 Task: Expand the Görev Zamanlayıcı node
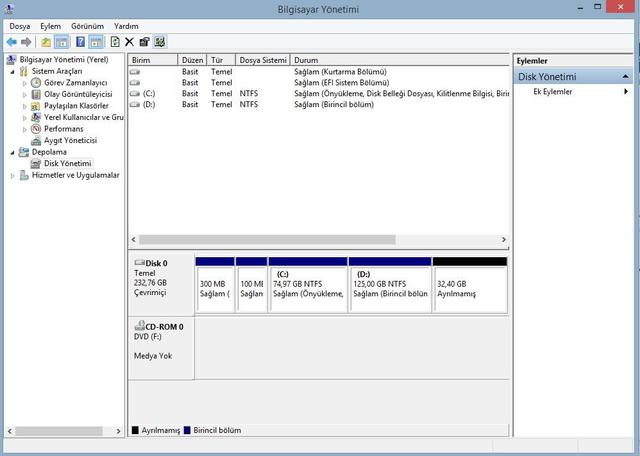click(x=24, y=83)
